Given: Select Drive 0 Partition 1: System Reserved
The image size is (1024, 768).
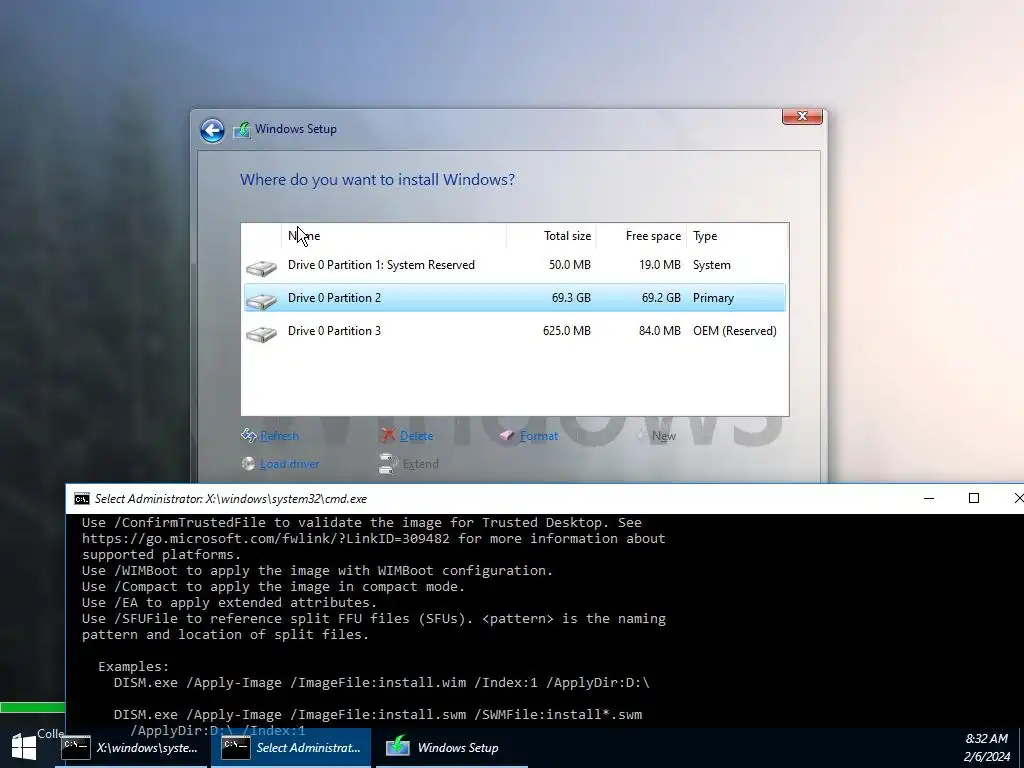Looking at the screenshot, I should (x=515, y=265).
